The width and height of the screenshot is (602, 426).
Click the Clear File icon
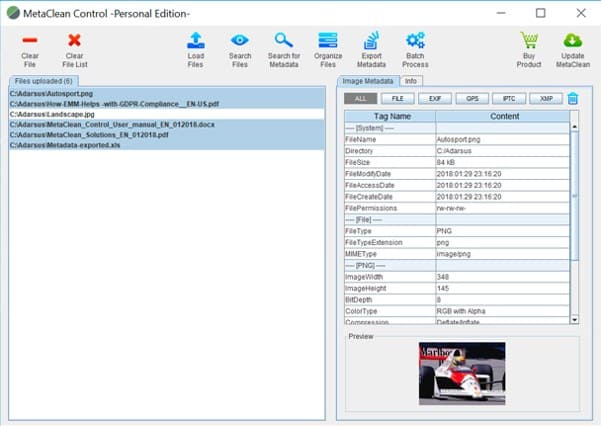(x=30, y=40)
